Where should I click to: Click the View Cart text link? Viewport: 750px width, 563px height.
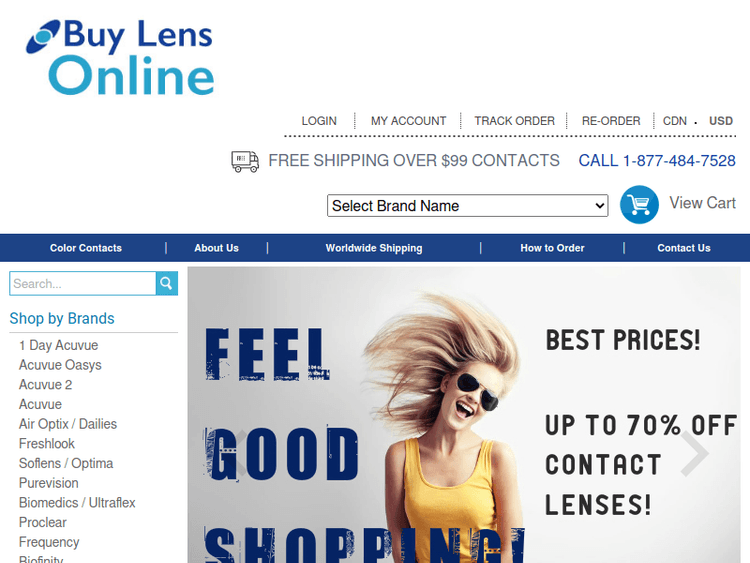(702, 203)
